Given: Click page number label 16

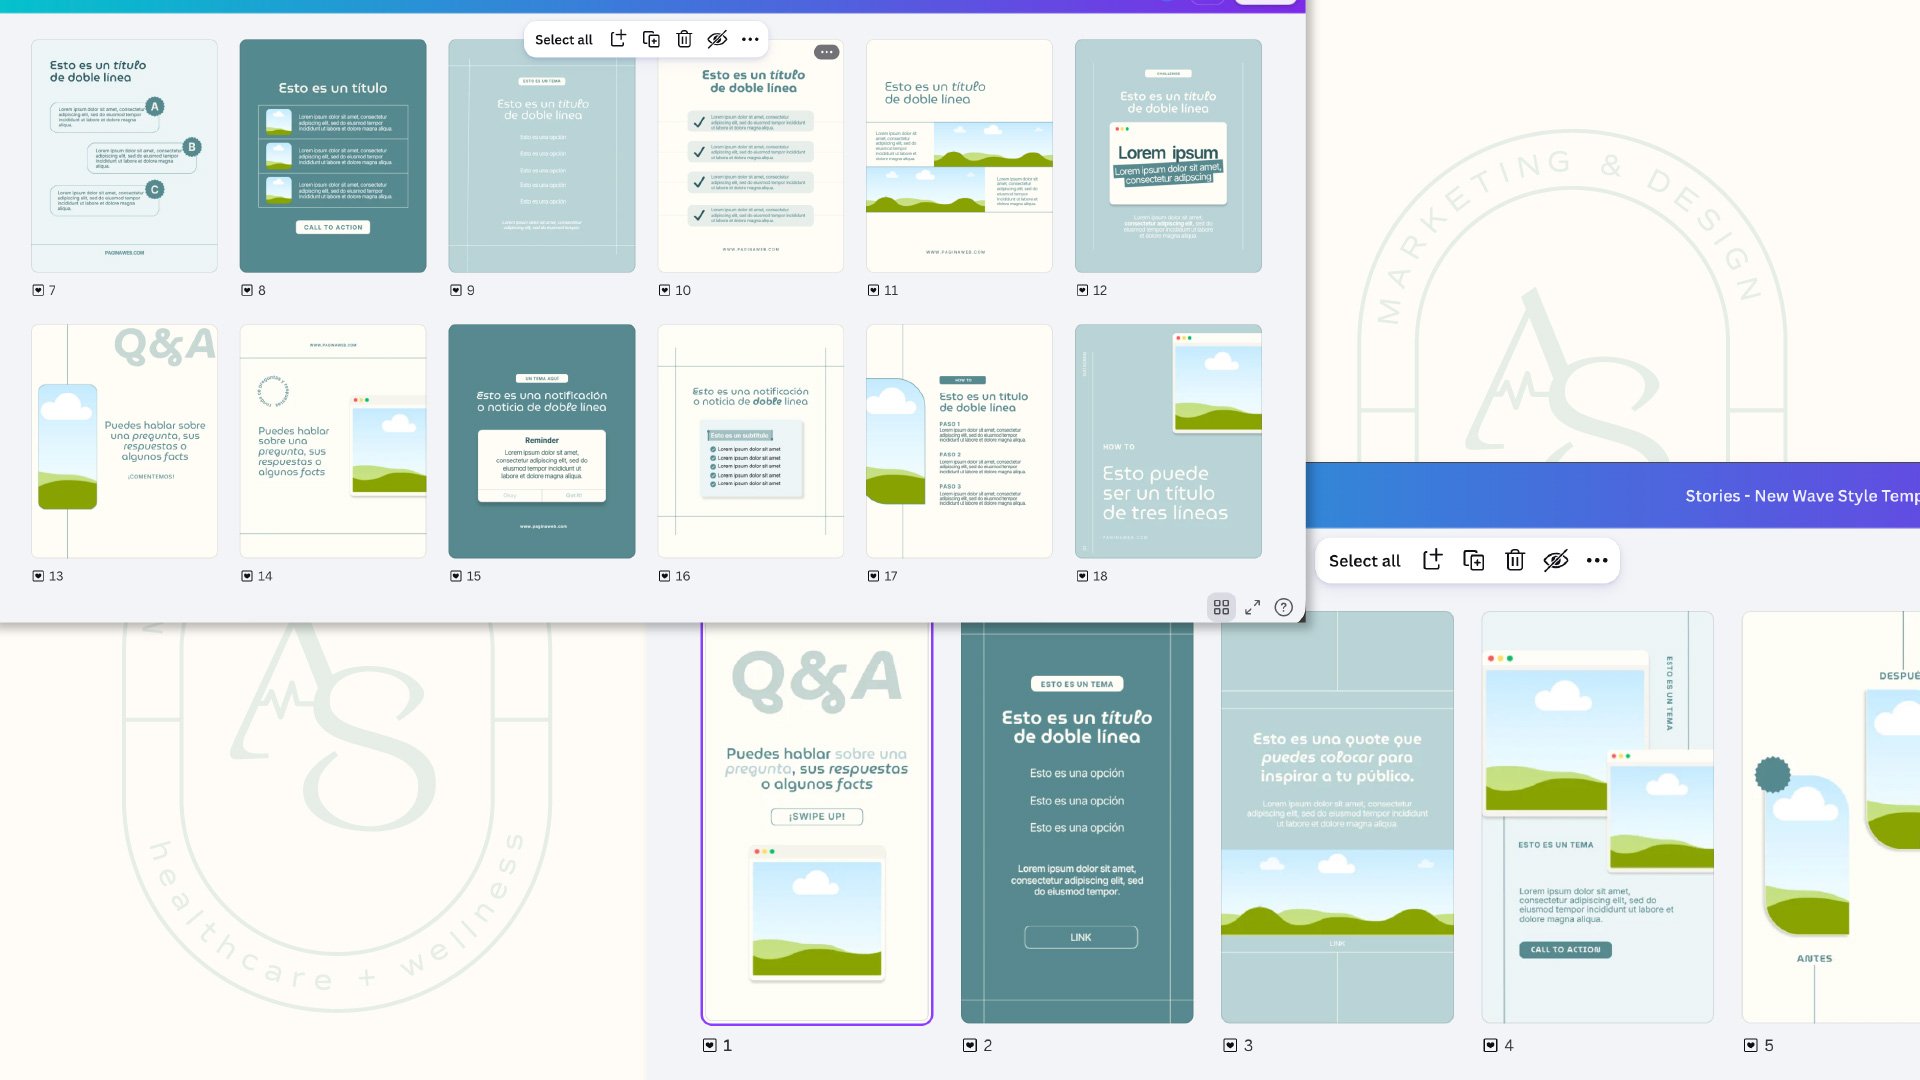Looking at the screenshot, I should pos(682,576).
